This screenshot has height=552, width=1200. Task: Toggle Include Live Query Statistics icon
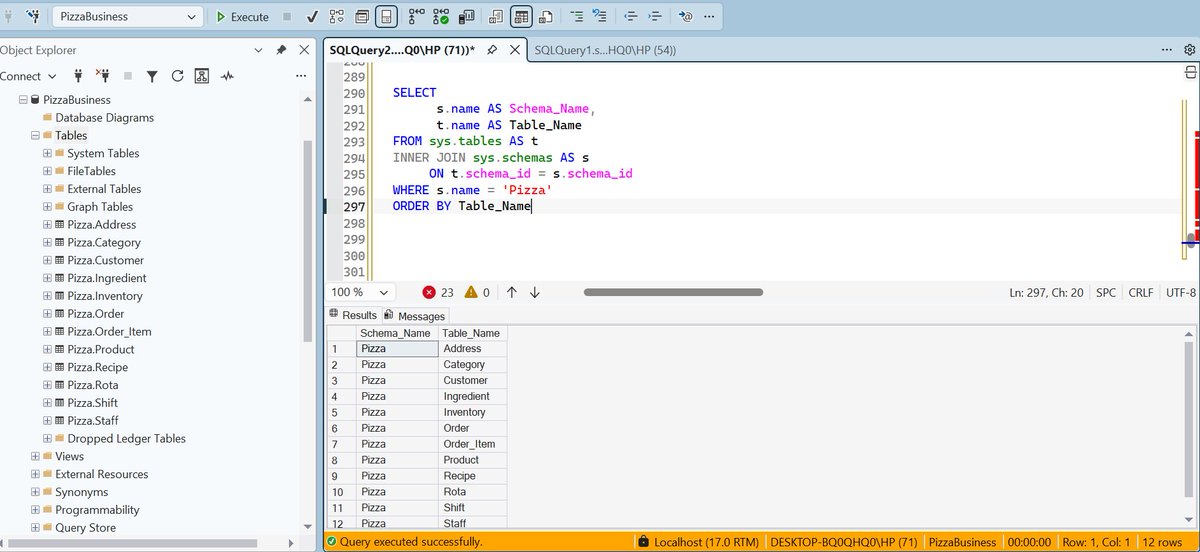(442, 17)
